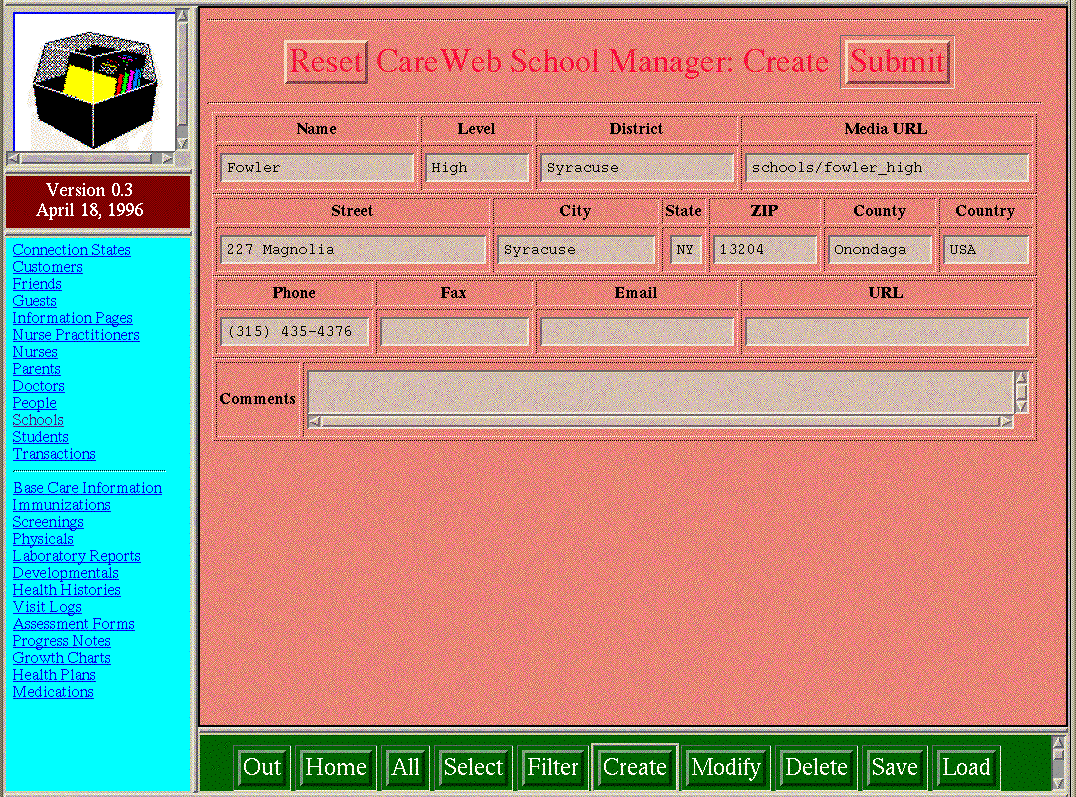1076x797 pixels.
Task: Click the ZIP field 13204
Action: (764, 250)
